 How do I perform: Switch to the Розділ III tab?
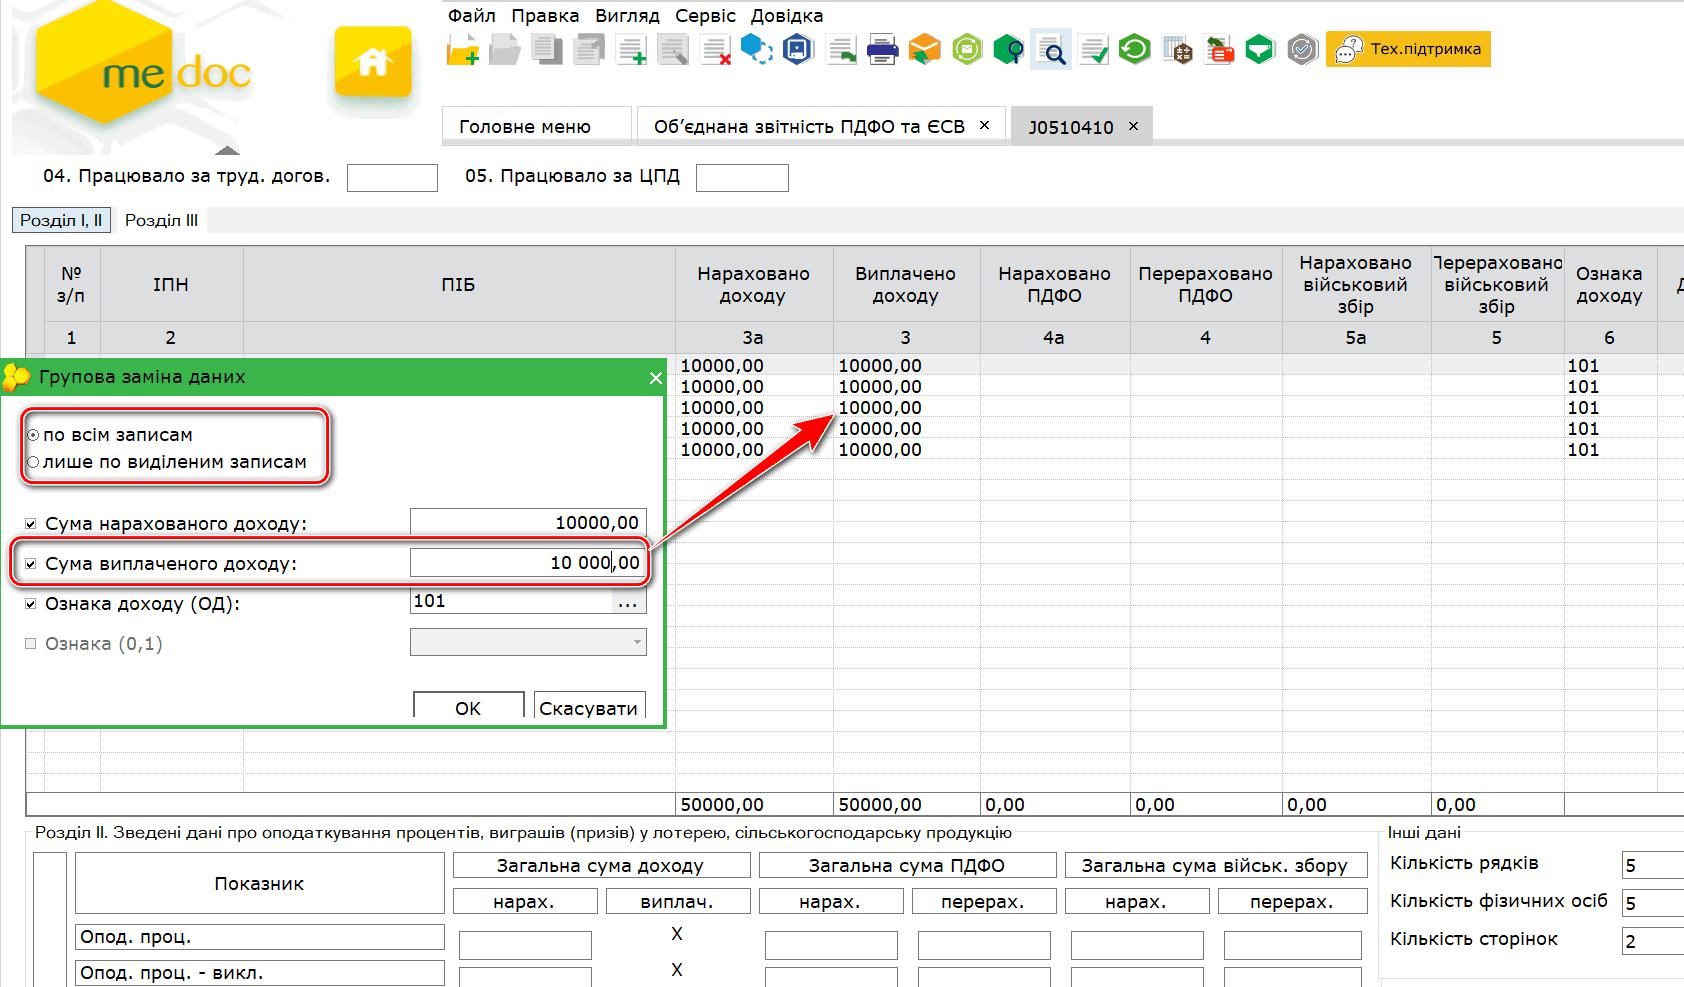click(161, 220)
